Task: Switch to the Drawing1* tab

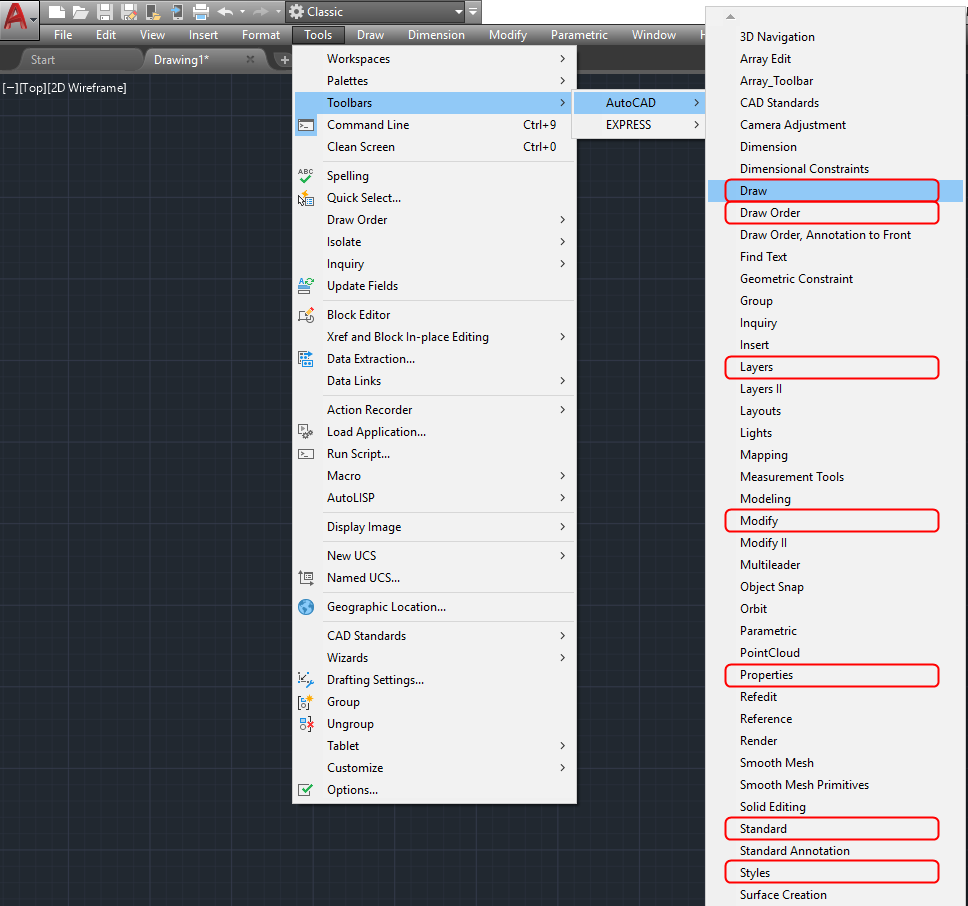Action: (181, 60)
